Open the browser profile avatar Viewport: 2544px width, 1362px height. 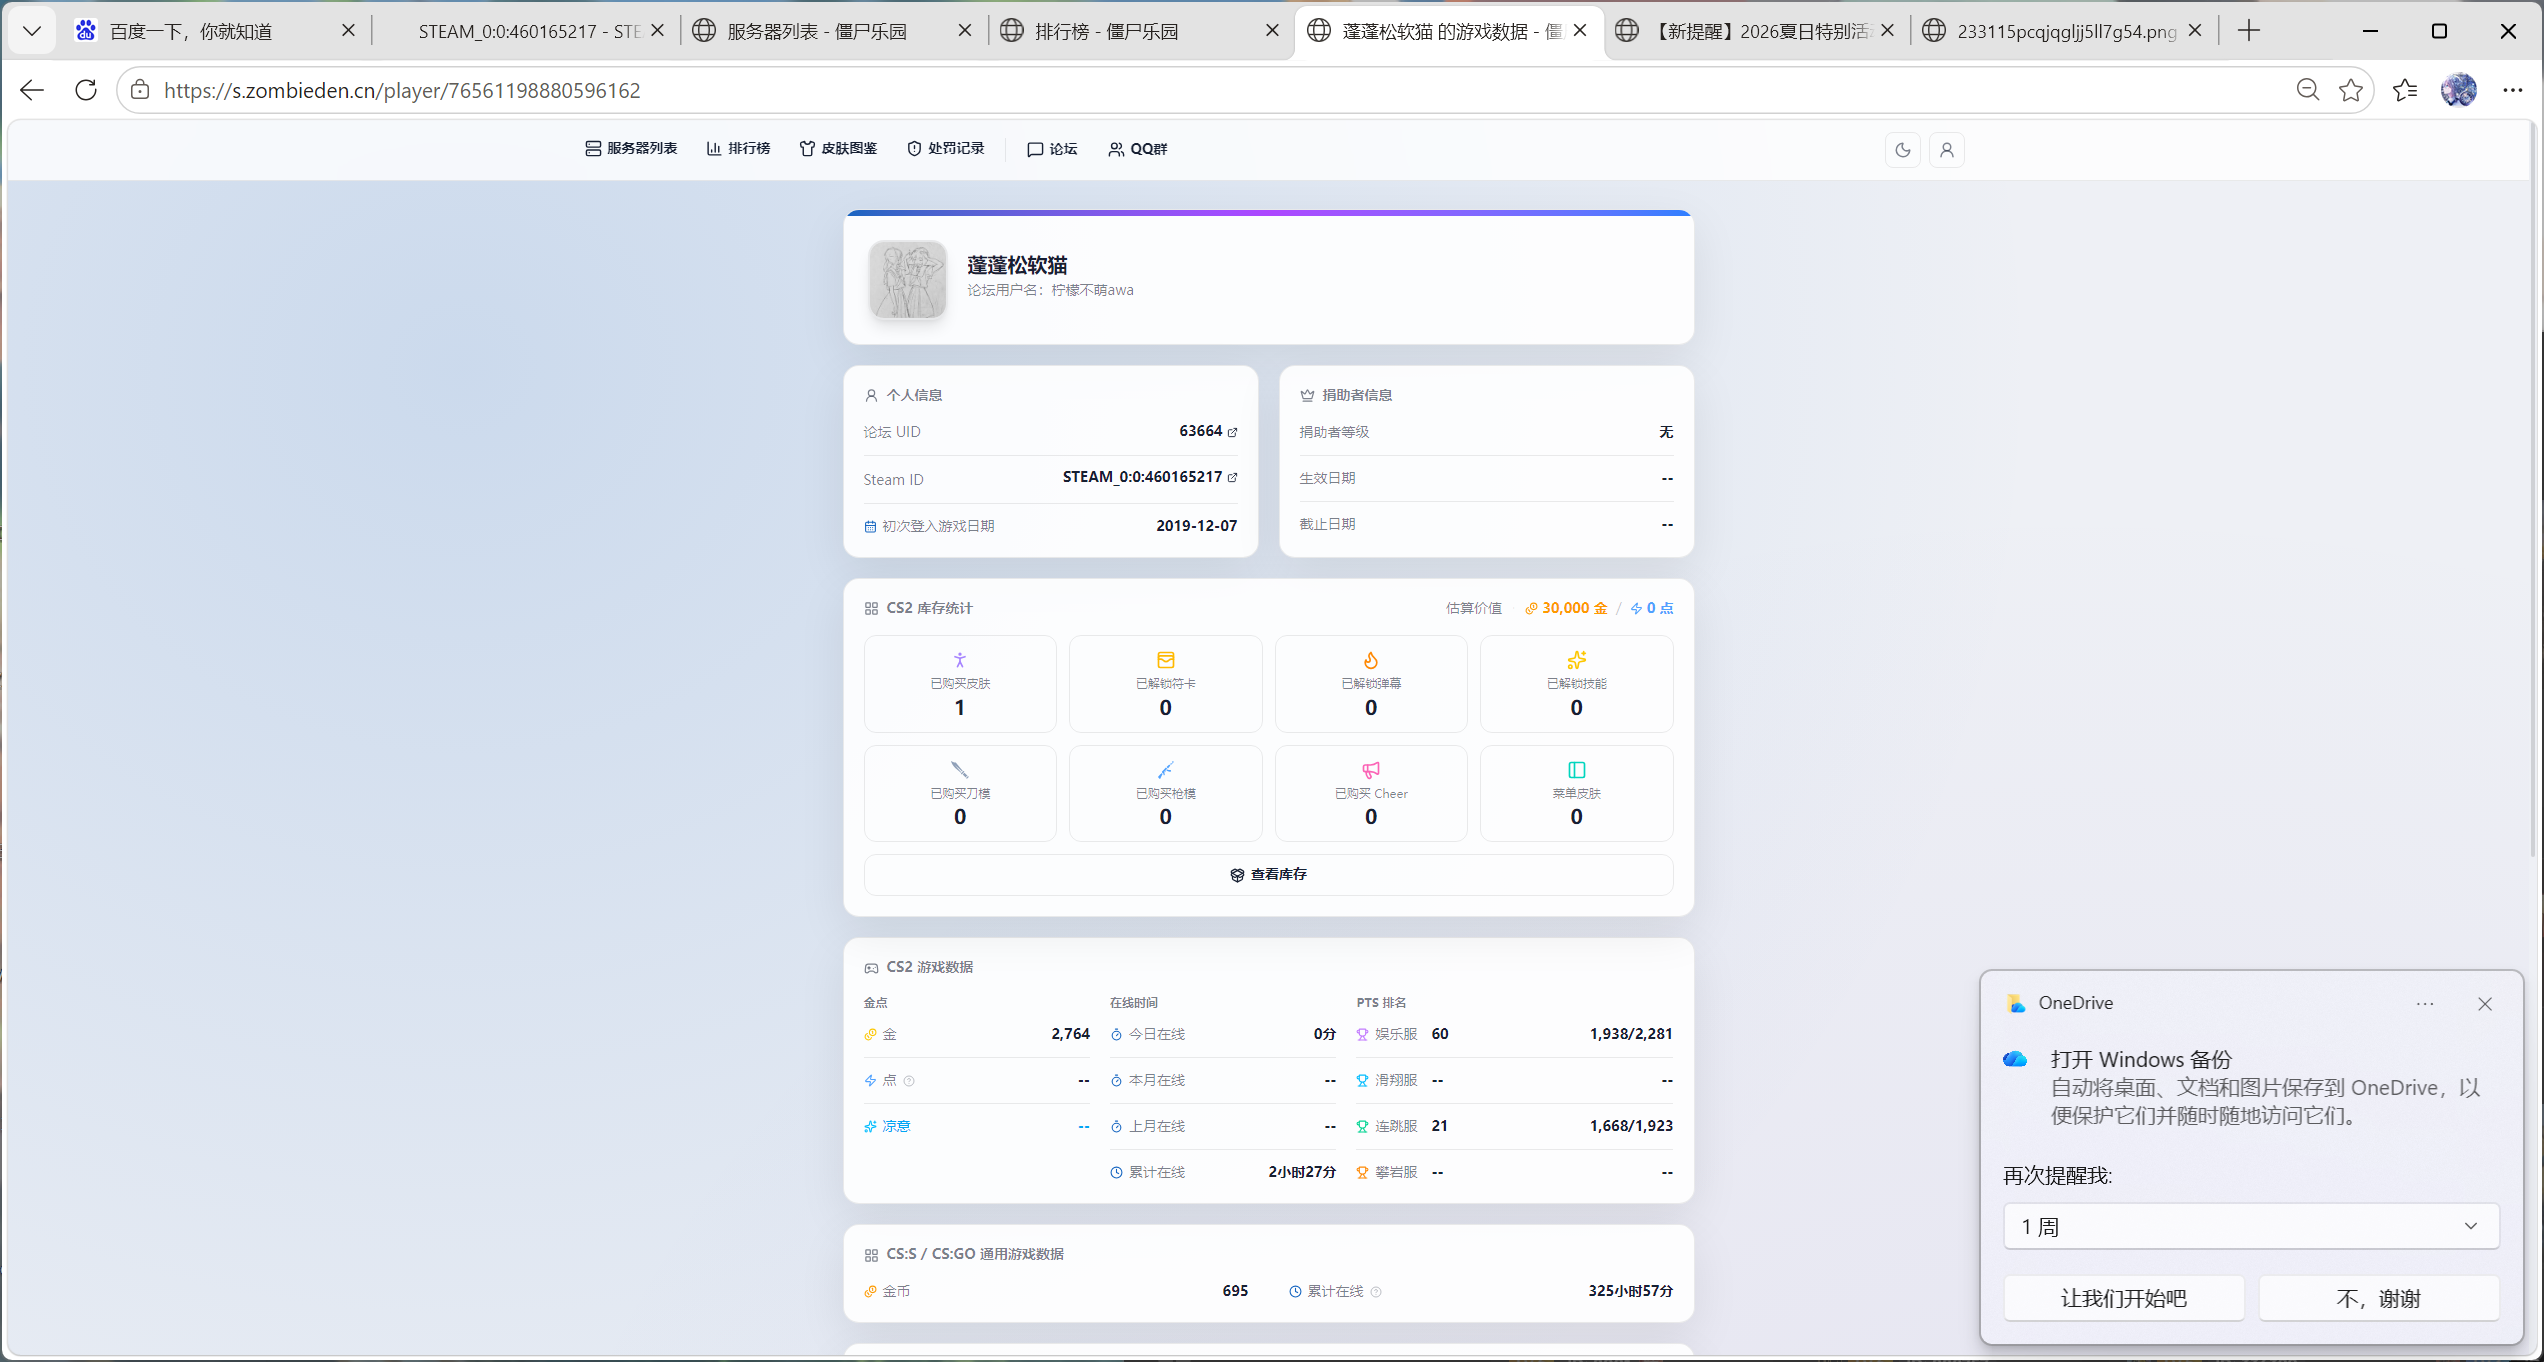click(2459, 90)
